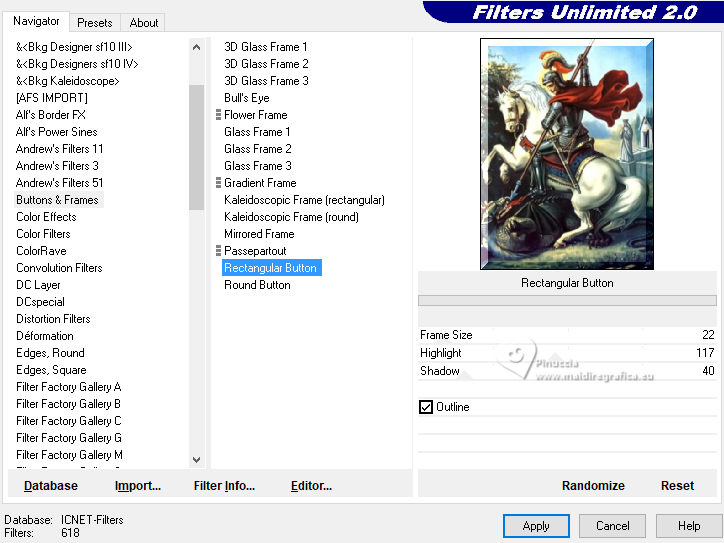This screenshot has width=724, height=543.
Task: Select the Edges, Square category
Action: pos(51,370)
